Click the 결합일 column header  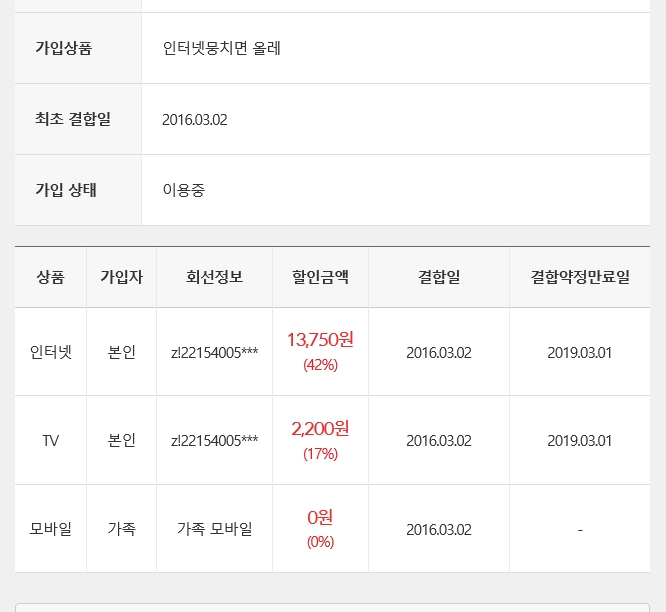pyautogui.click(x=439, y=277)
